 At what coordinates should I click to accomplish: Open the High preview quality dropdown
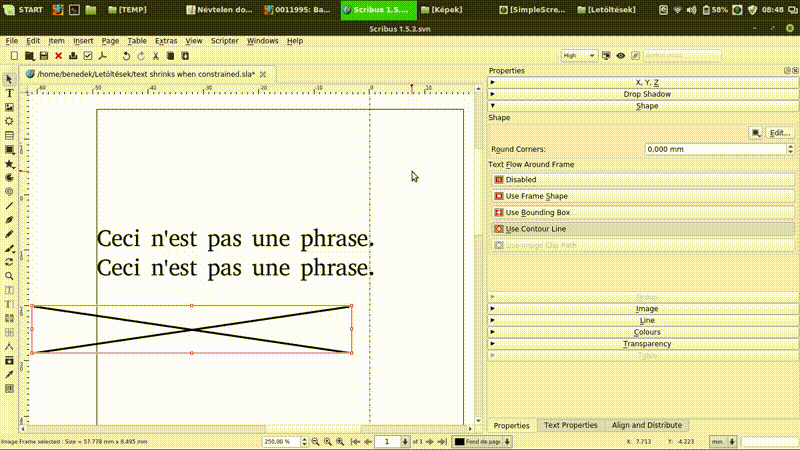pos(579,56)
